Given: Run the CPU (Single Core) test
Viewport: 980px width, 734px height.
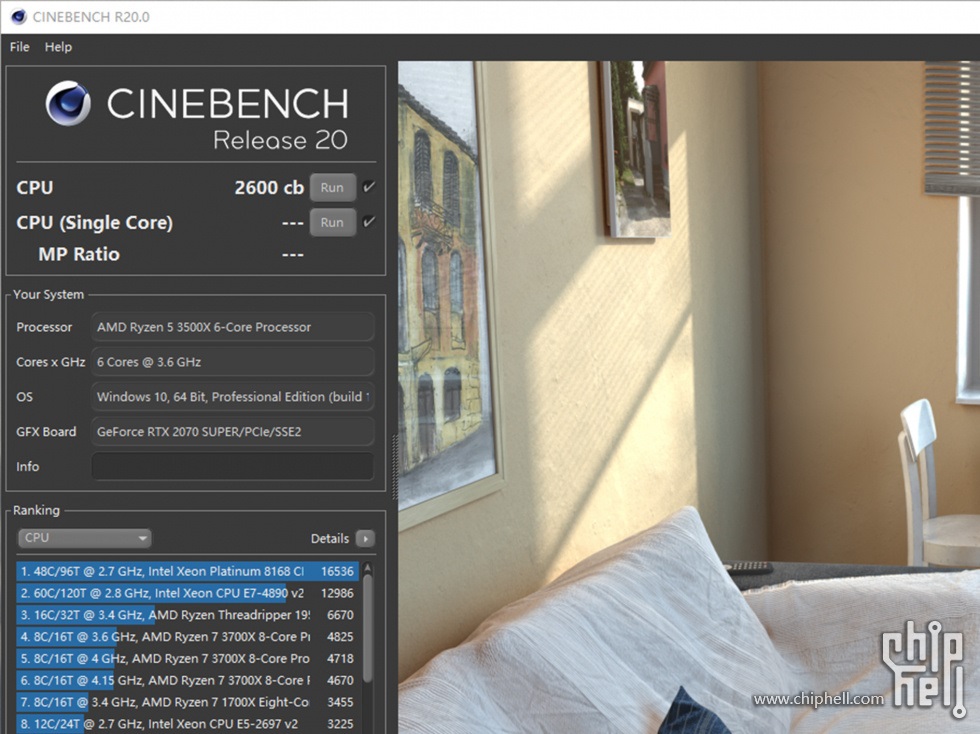Looking at the screenshot, I should coord(332,223).
